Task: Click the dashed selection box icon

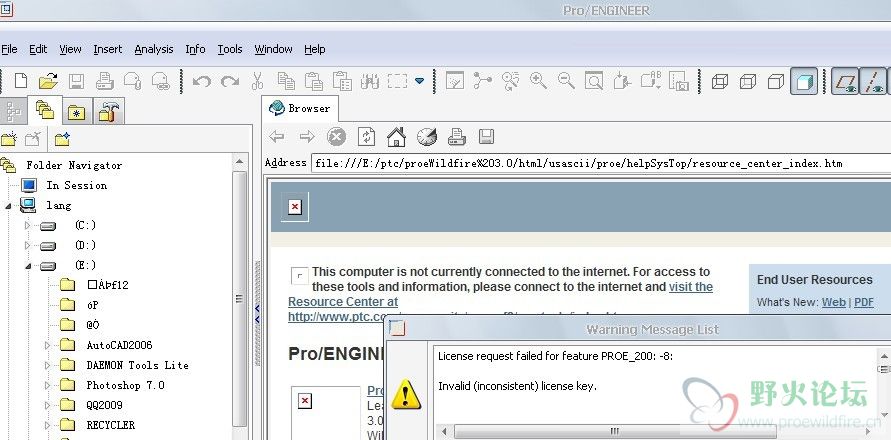Action: pos(397,81)
